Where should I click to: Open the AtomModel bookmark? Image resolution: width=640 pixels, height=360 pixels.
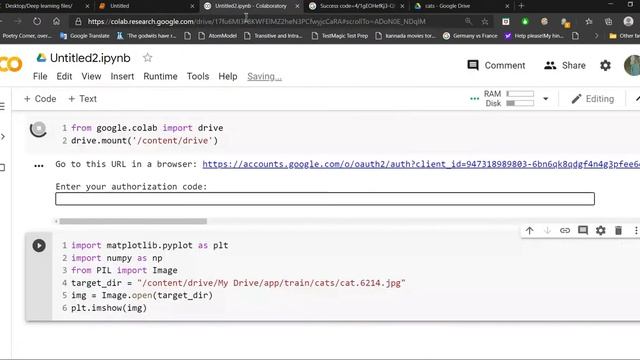[218, 36]
